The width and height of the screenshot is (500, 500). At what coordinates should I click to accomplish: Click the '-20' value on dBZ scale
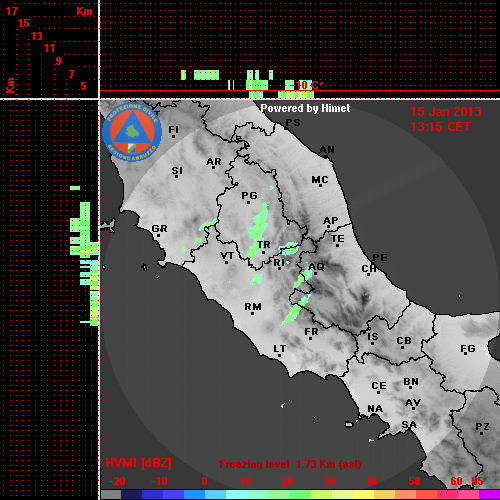[x=117, y=481]
